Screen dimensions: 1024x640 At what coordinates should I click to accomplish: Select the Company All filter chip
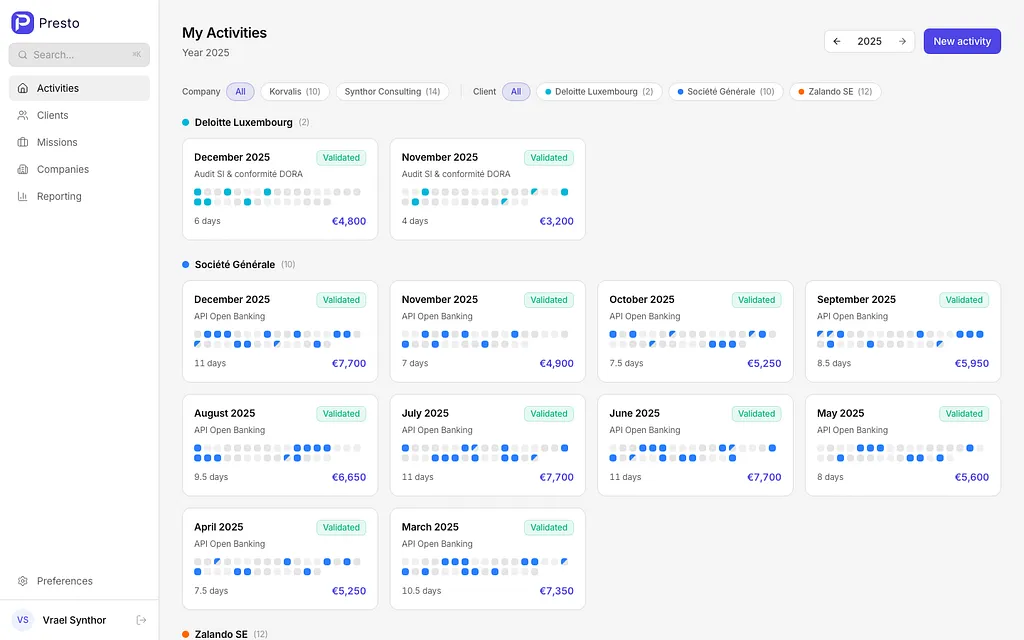(240, 91)
